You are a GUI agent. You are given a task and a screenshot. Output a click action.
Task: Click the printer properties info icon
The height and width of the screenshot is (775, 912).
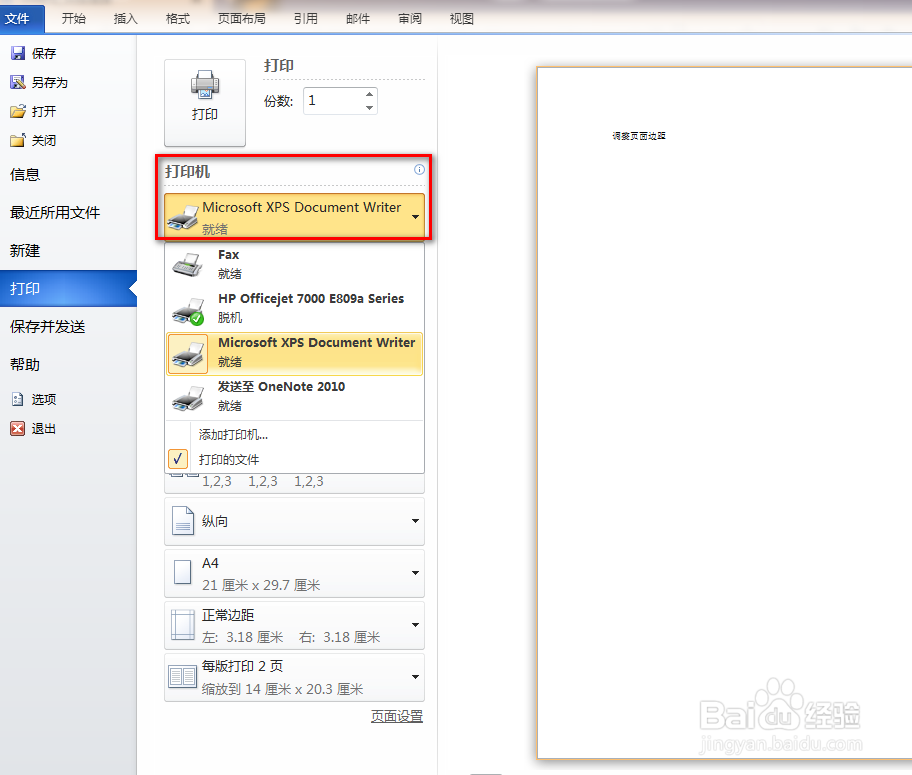tap(419, 169)
